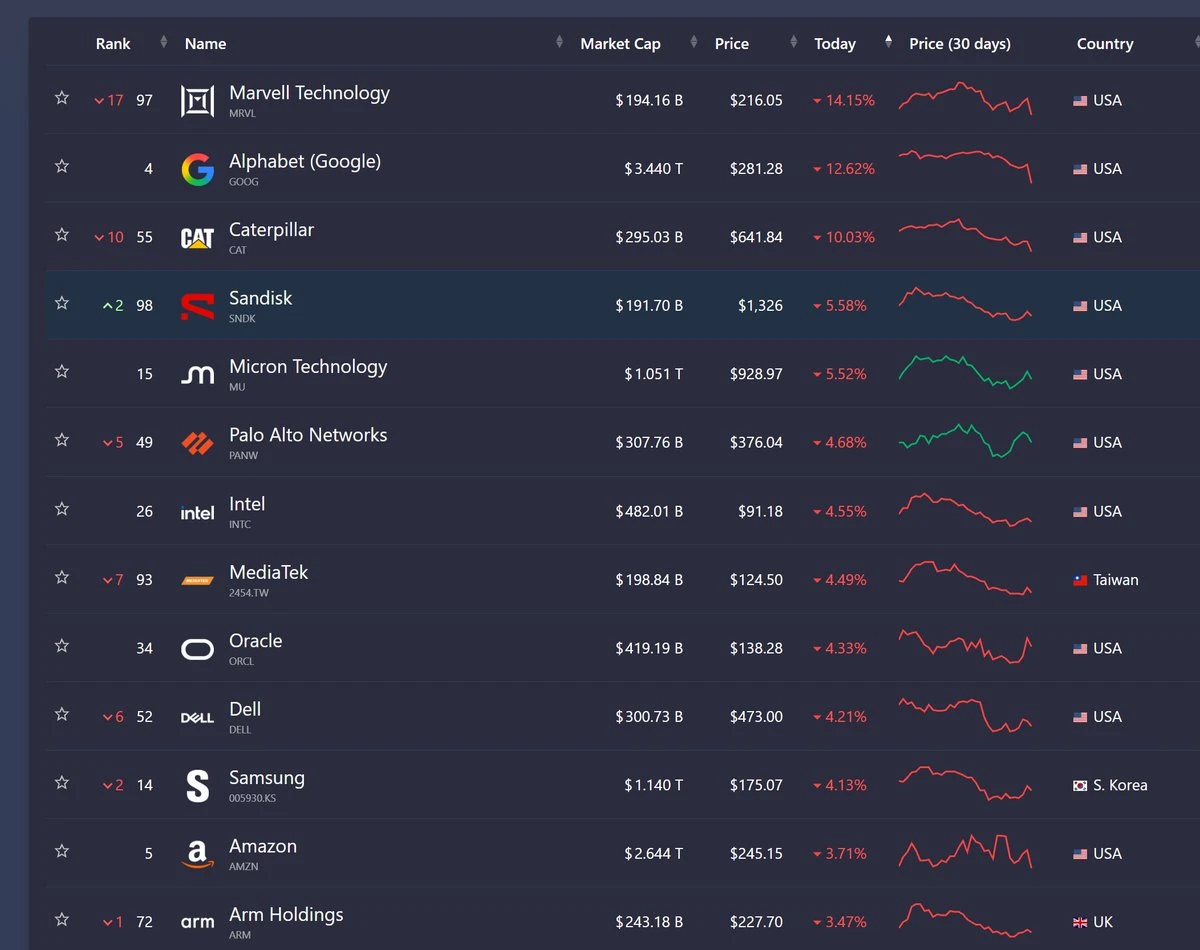Click the Sandisk logo icon
The width and height of the screenshot is (1200, 950).
(x=197, y=306)
